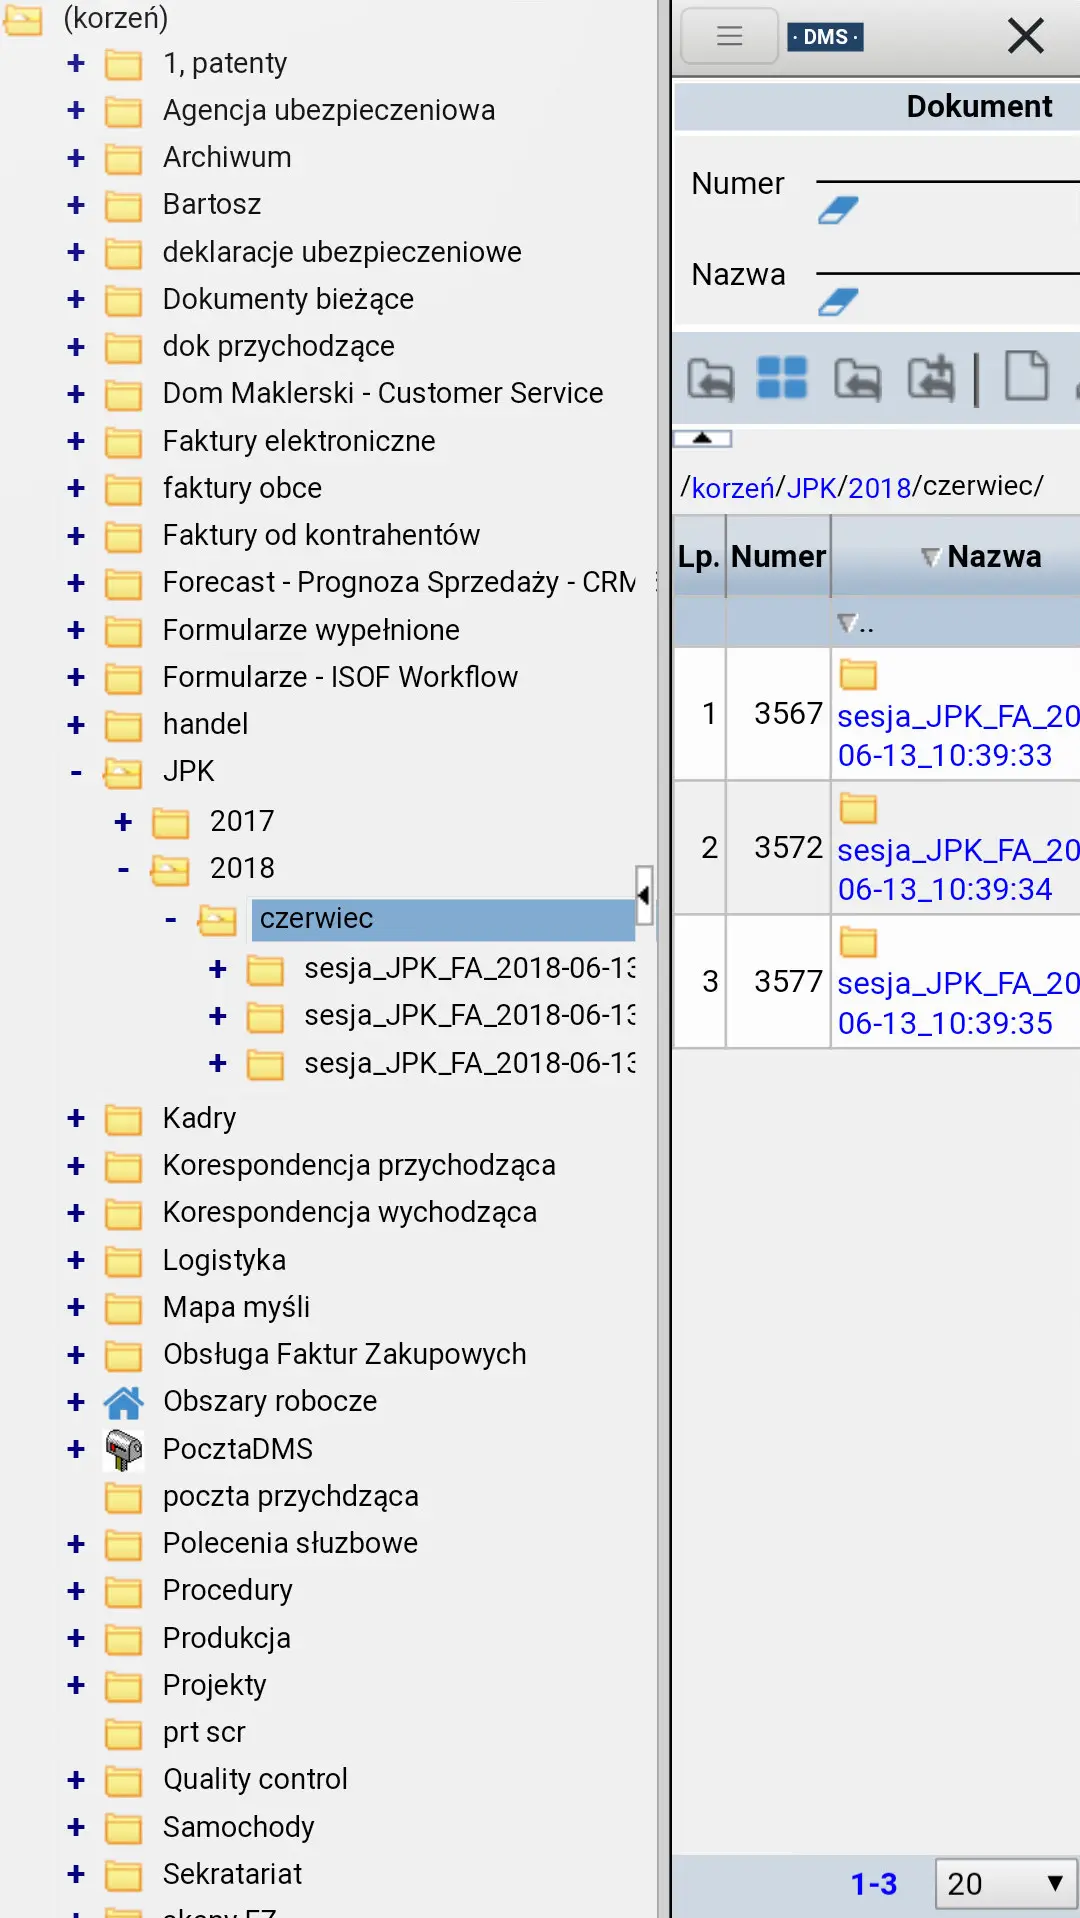Switch to the blue grid tile view
Image resolution: width=1080 pixels, height=1918 pixels.
pyautogui.click(x=782, y=378)
